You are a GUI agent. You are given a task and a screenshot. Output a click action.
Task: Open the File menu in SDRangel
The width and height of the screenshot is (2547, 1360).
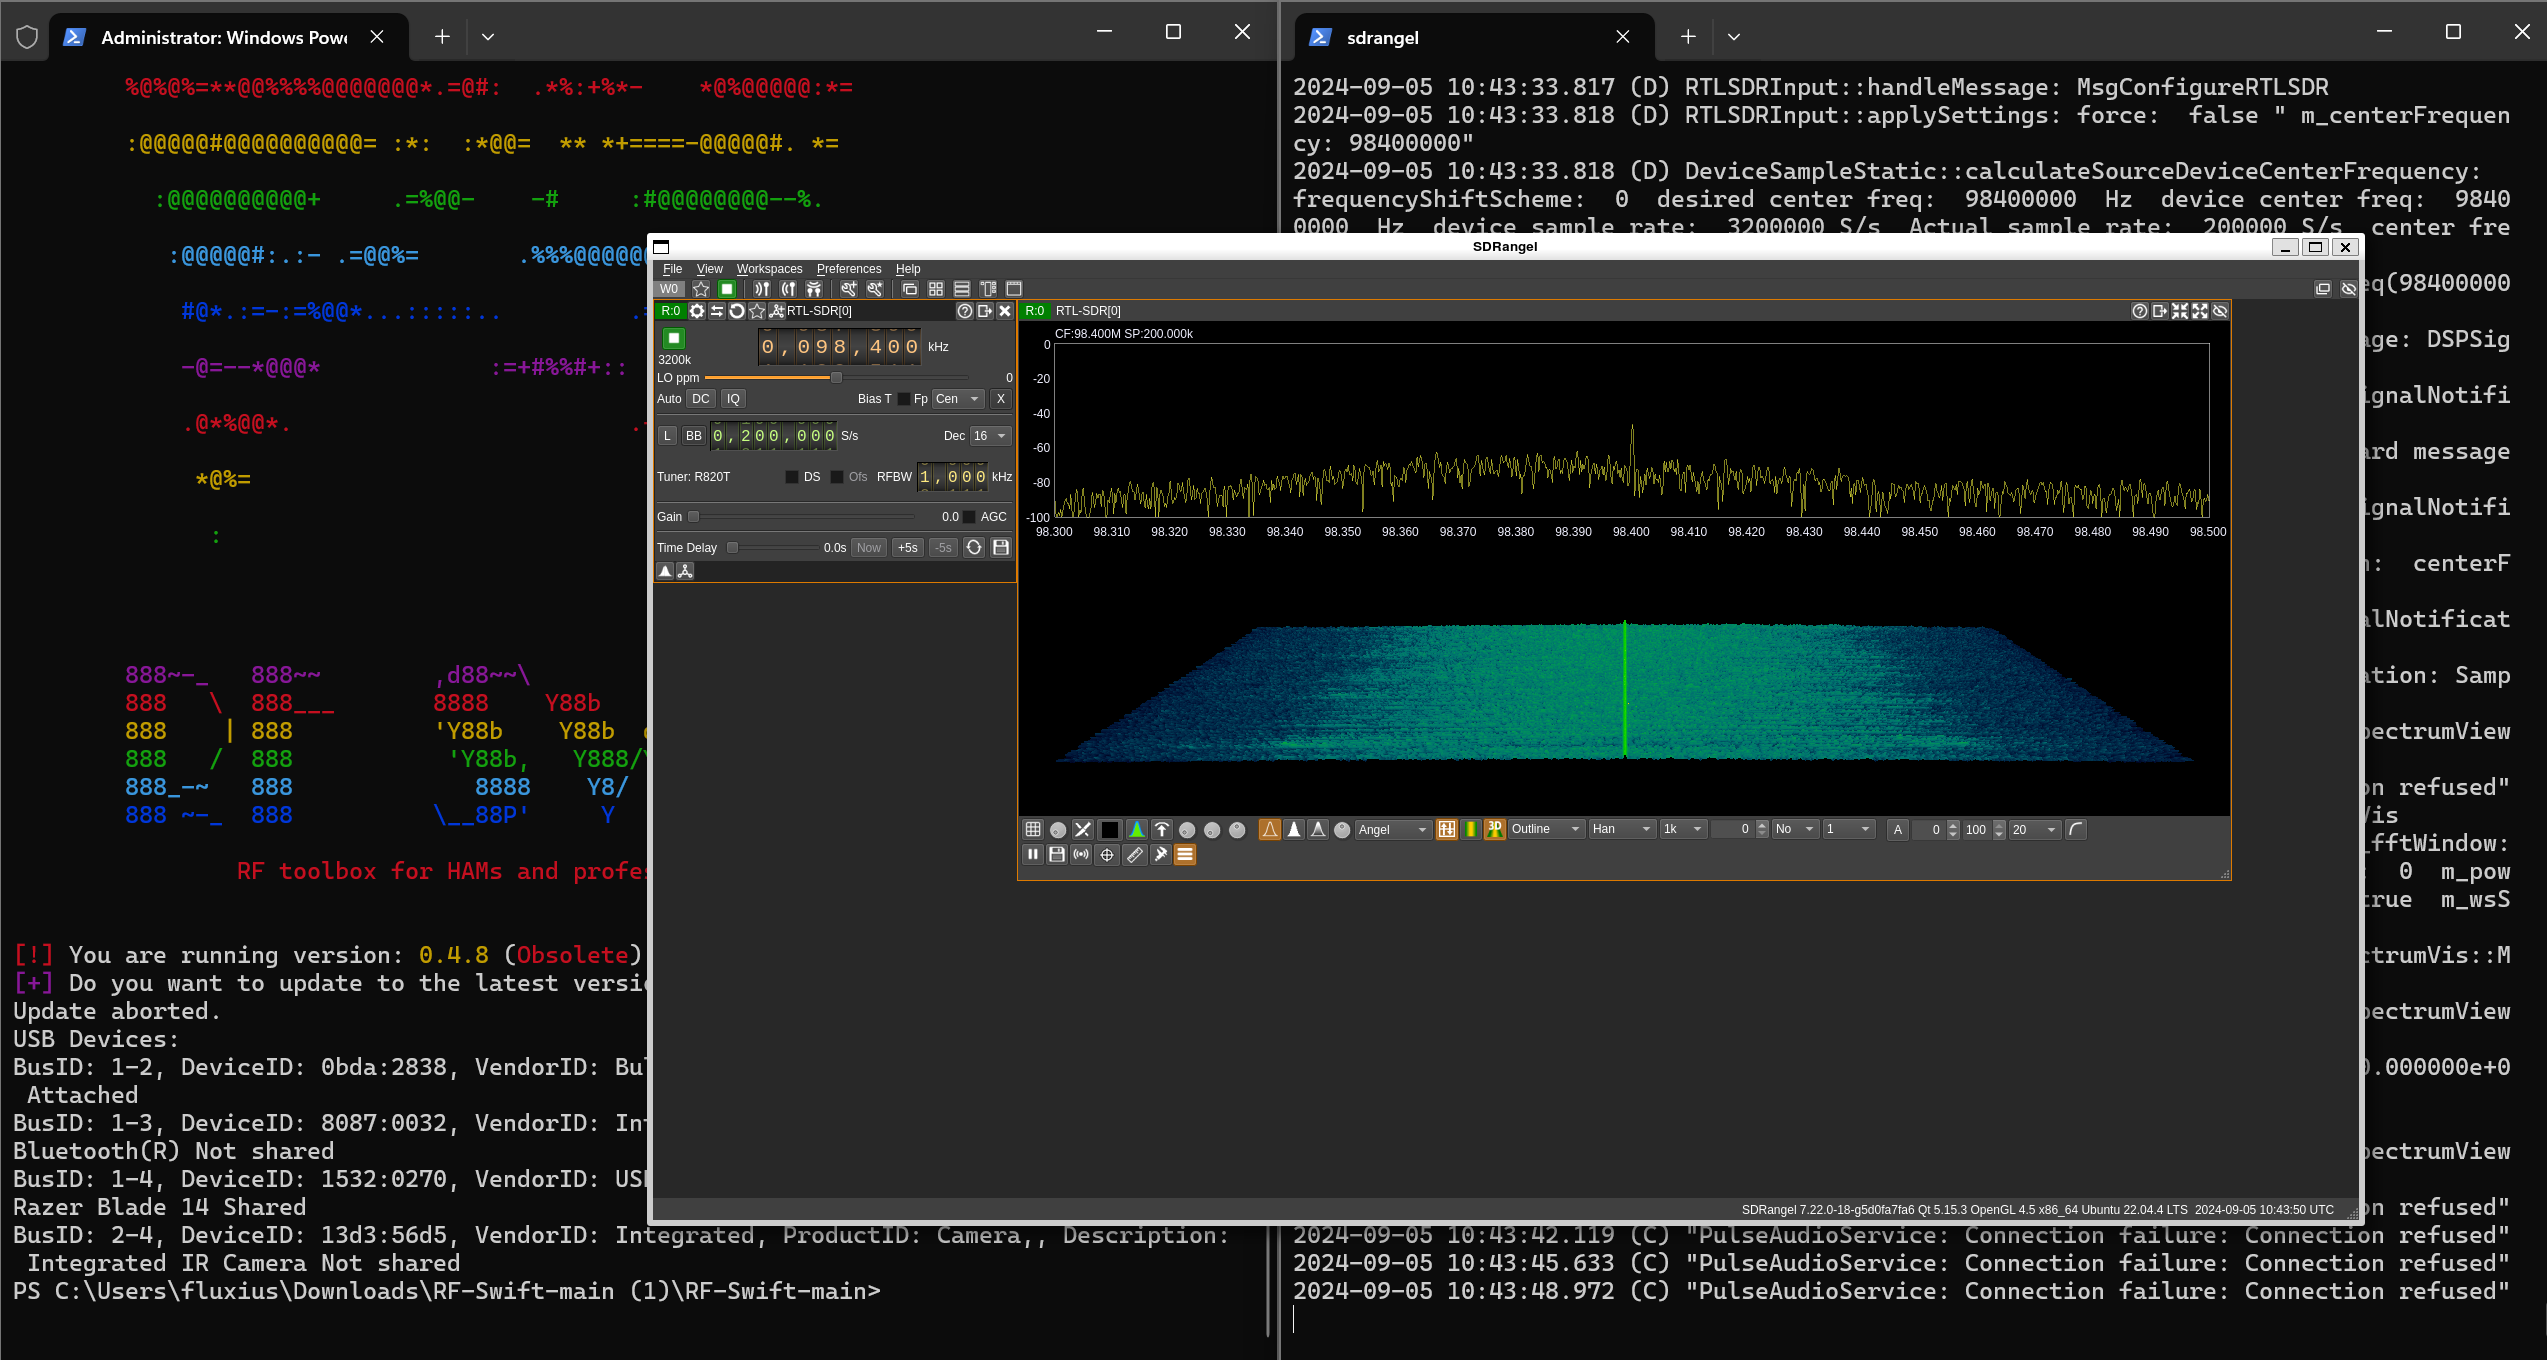pos(672,269)
